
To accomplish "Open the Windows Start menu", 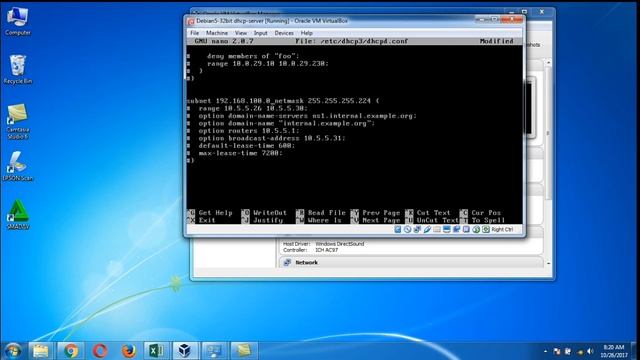I will [x=13, y=350].
